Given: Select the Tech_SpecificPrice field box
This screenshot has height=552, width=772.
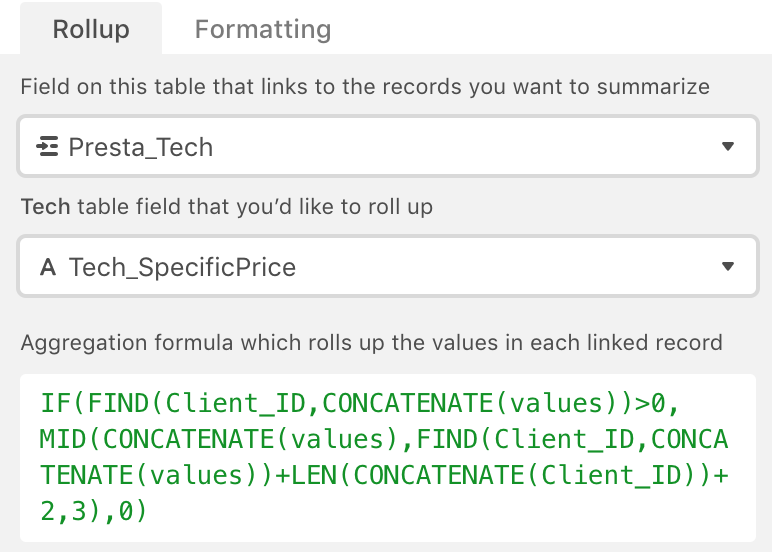Looking at the screenshot, I should pos(387,266).
